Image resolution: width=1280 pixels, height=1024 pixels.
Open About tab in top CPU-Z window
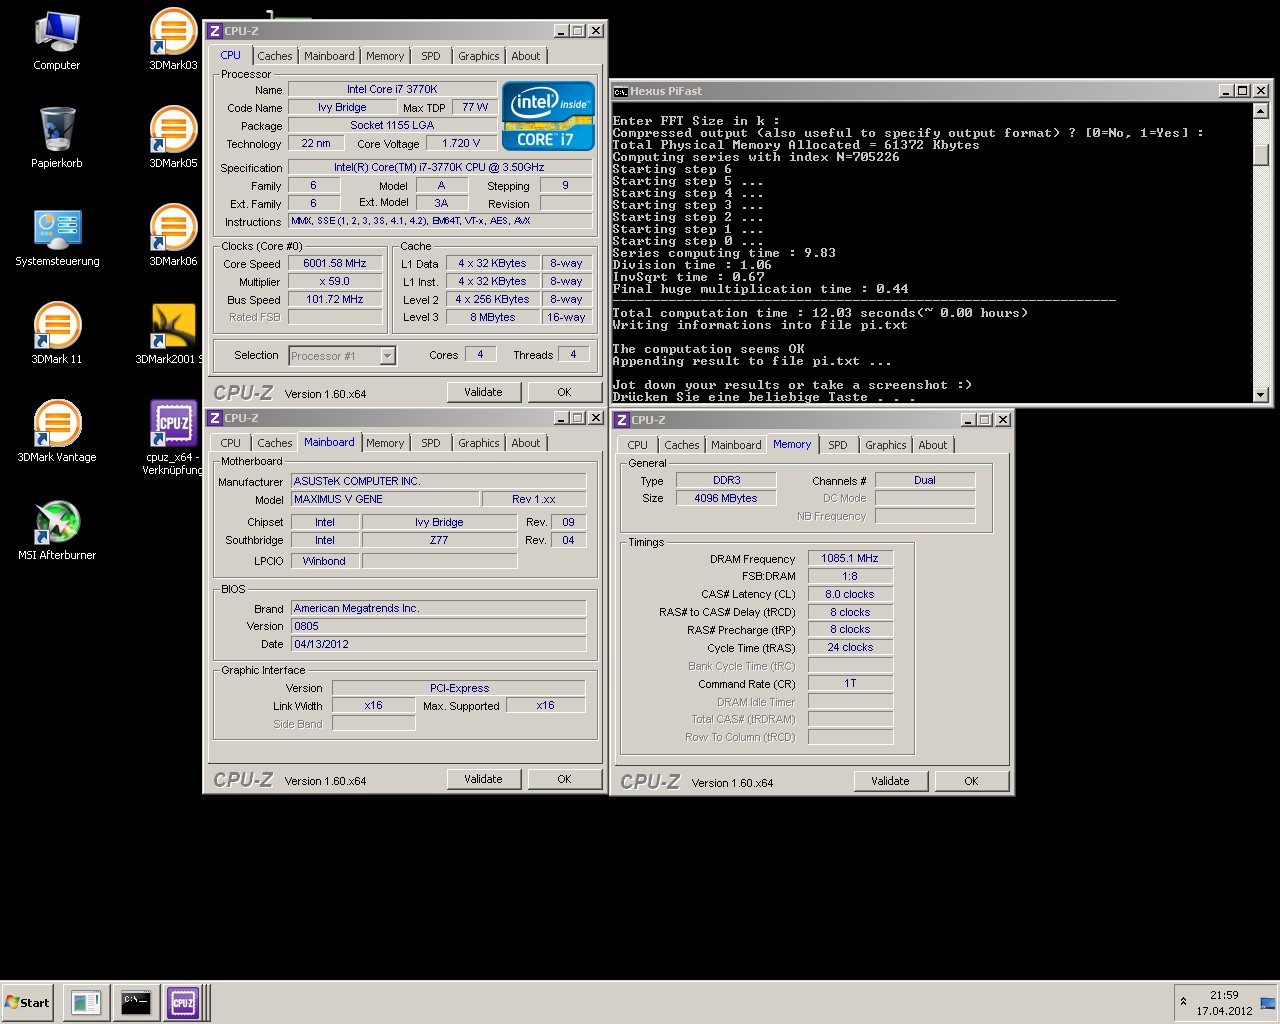pos(526,56)
